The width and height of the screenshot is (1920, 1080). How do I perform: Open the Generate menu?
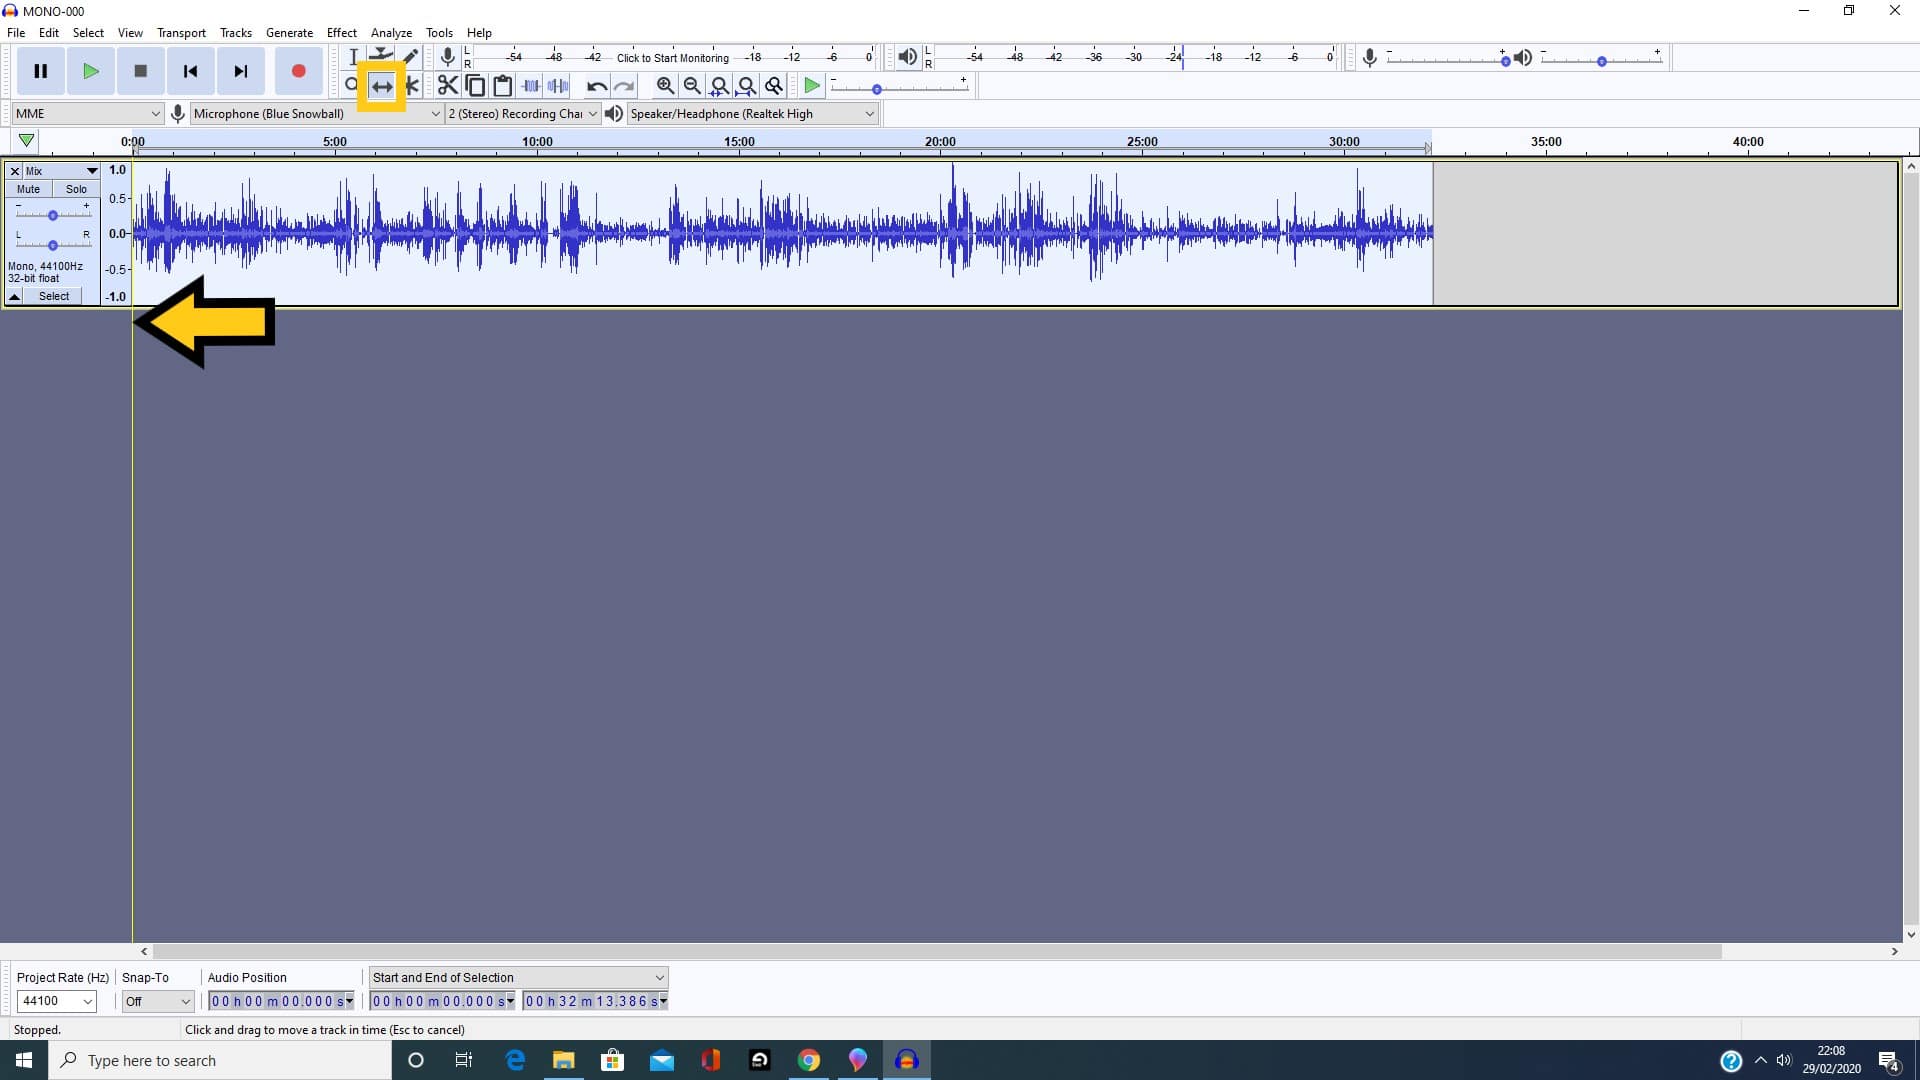[289, 32]
